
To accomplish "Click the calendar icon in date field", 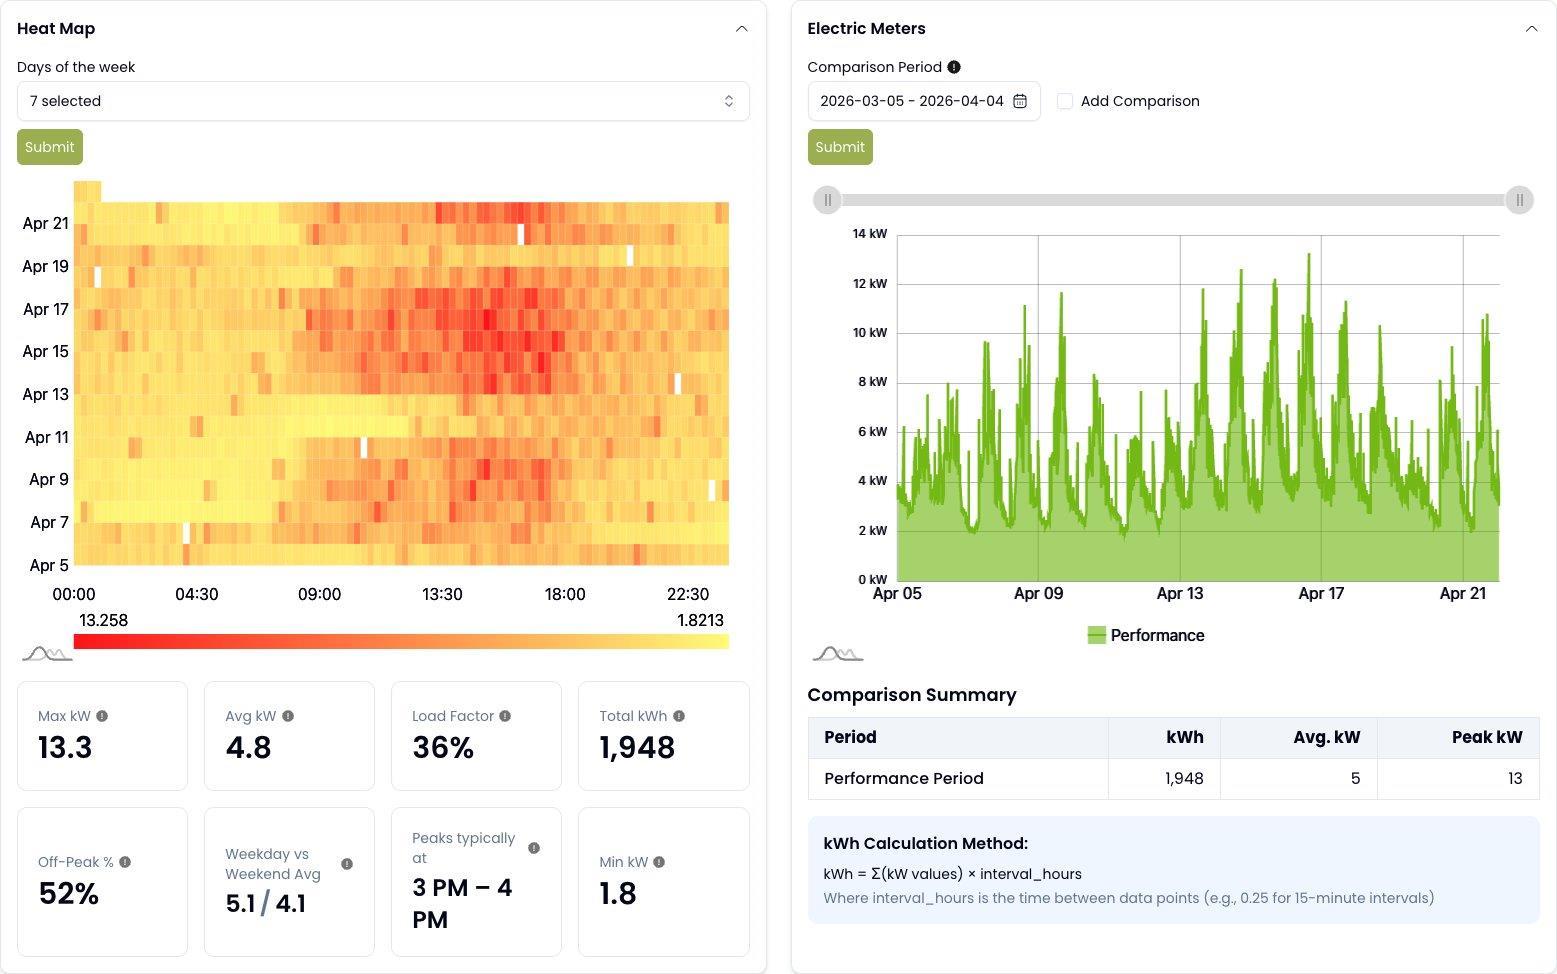I will coord(1020,101).
